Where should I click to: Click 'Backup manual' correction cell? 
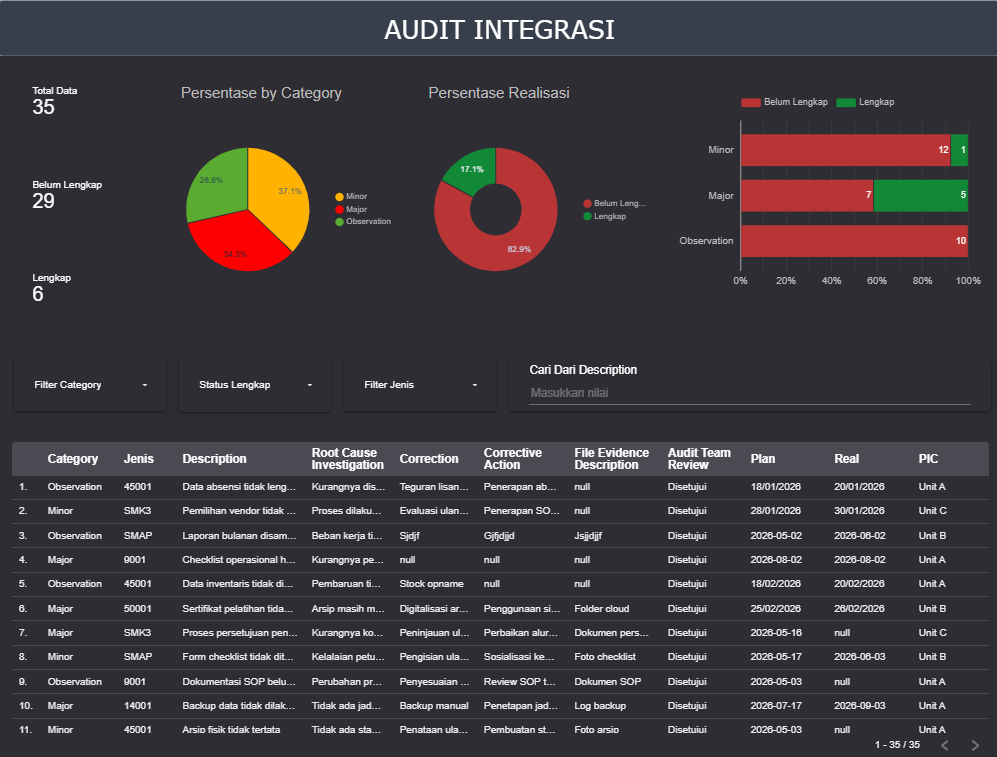tap(434, 706)
